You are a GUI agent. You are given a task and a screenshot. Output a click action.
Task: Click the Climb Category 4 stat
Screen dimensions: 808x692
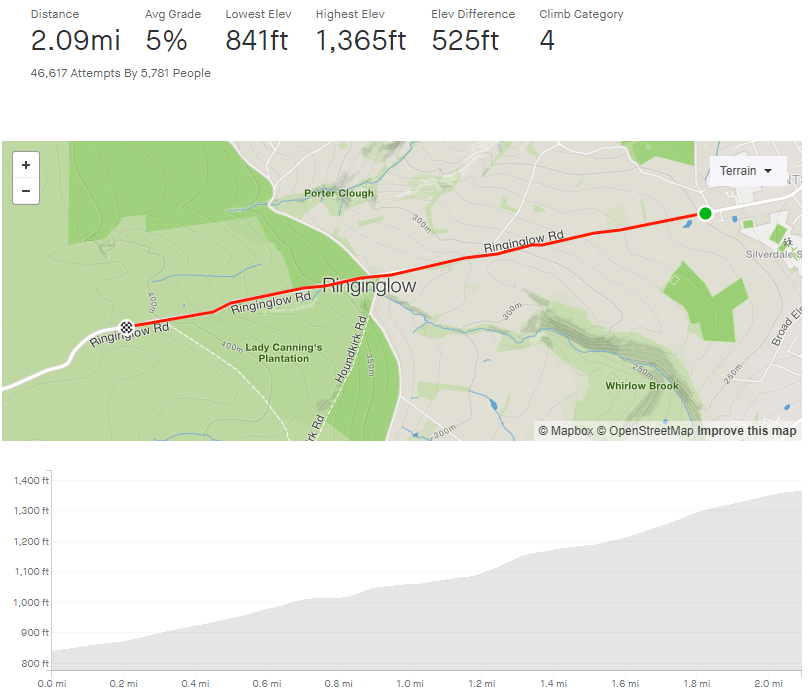[547, 41]
